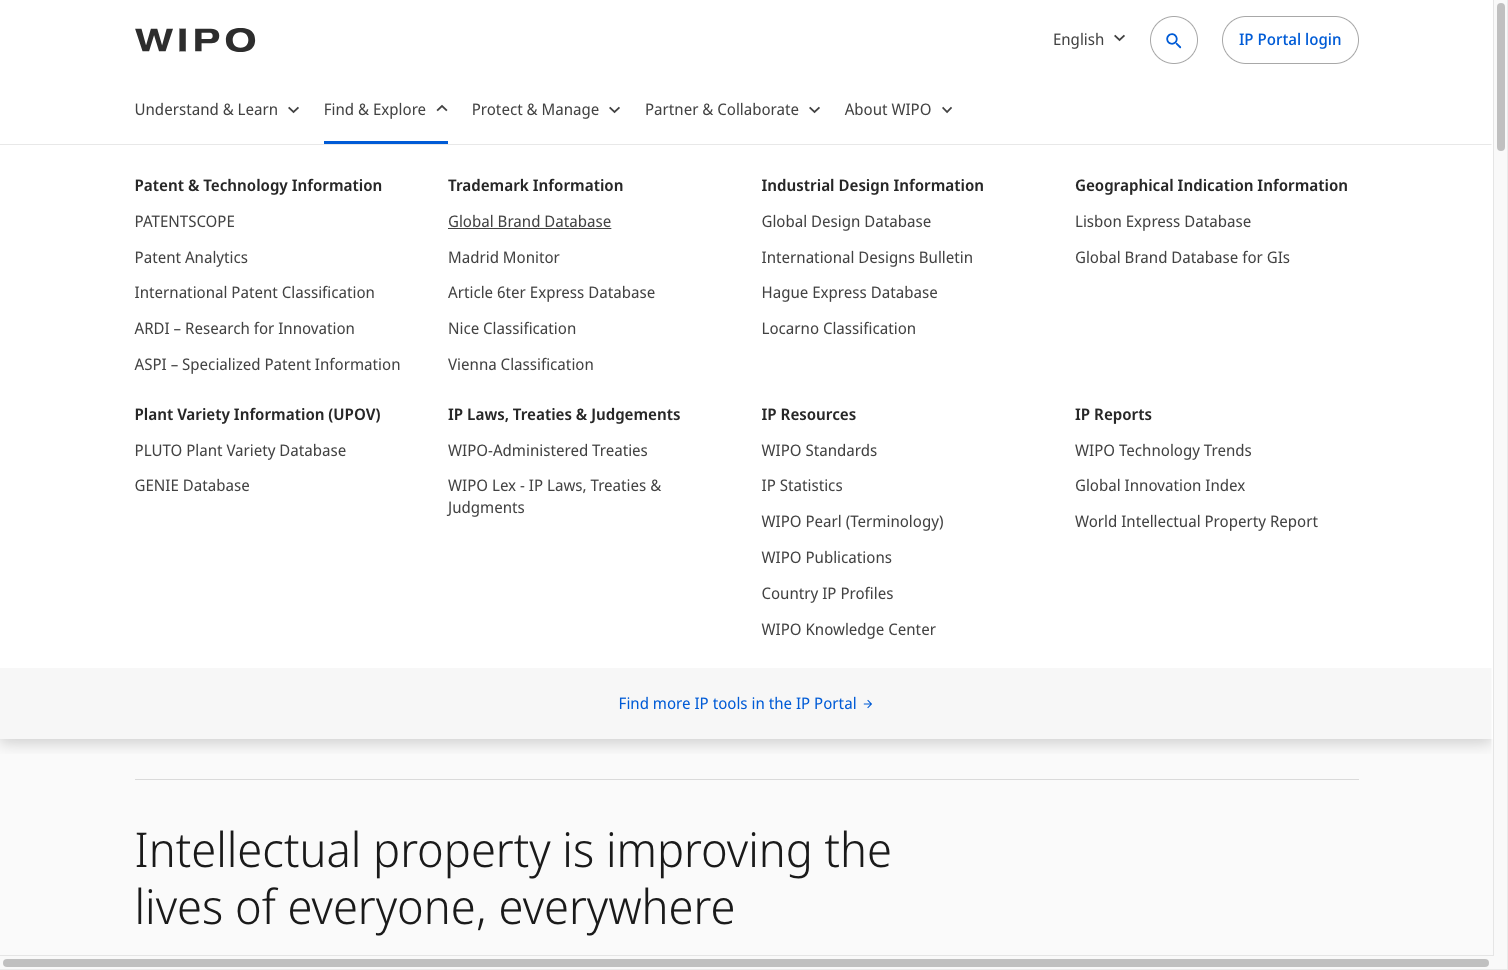
Task: Open Global Design Database
Action: pos(846,221)
